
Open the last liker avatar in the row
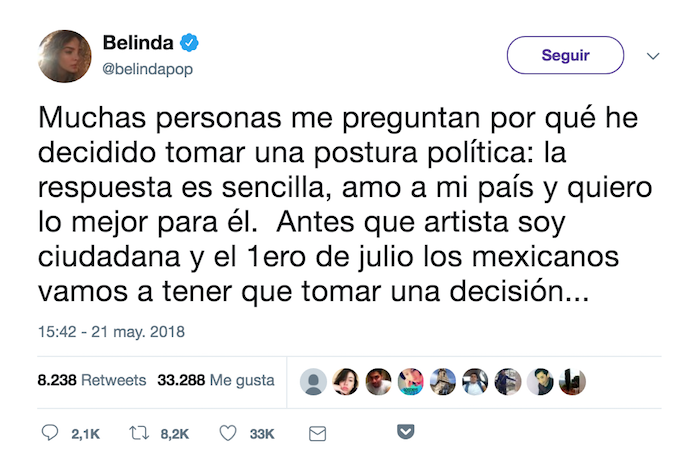[x=573, y=381]
